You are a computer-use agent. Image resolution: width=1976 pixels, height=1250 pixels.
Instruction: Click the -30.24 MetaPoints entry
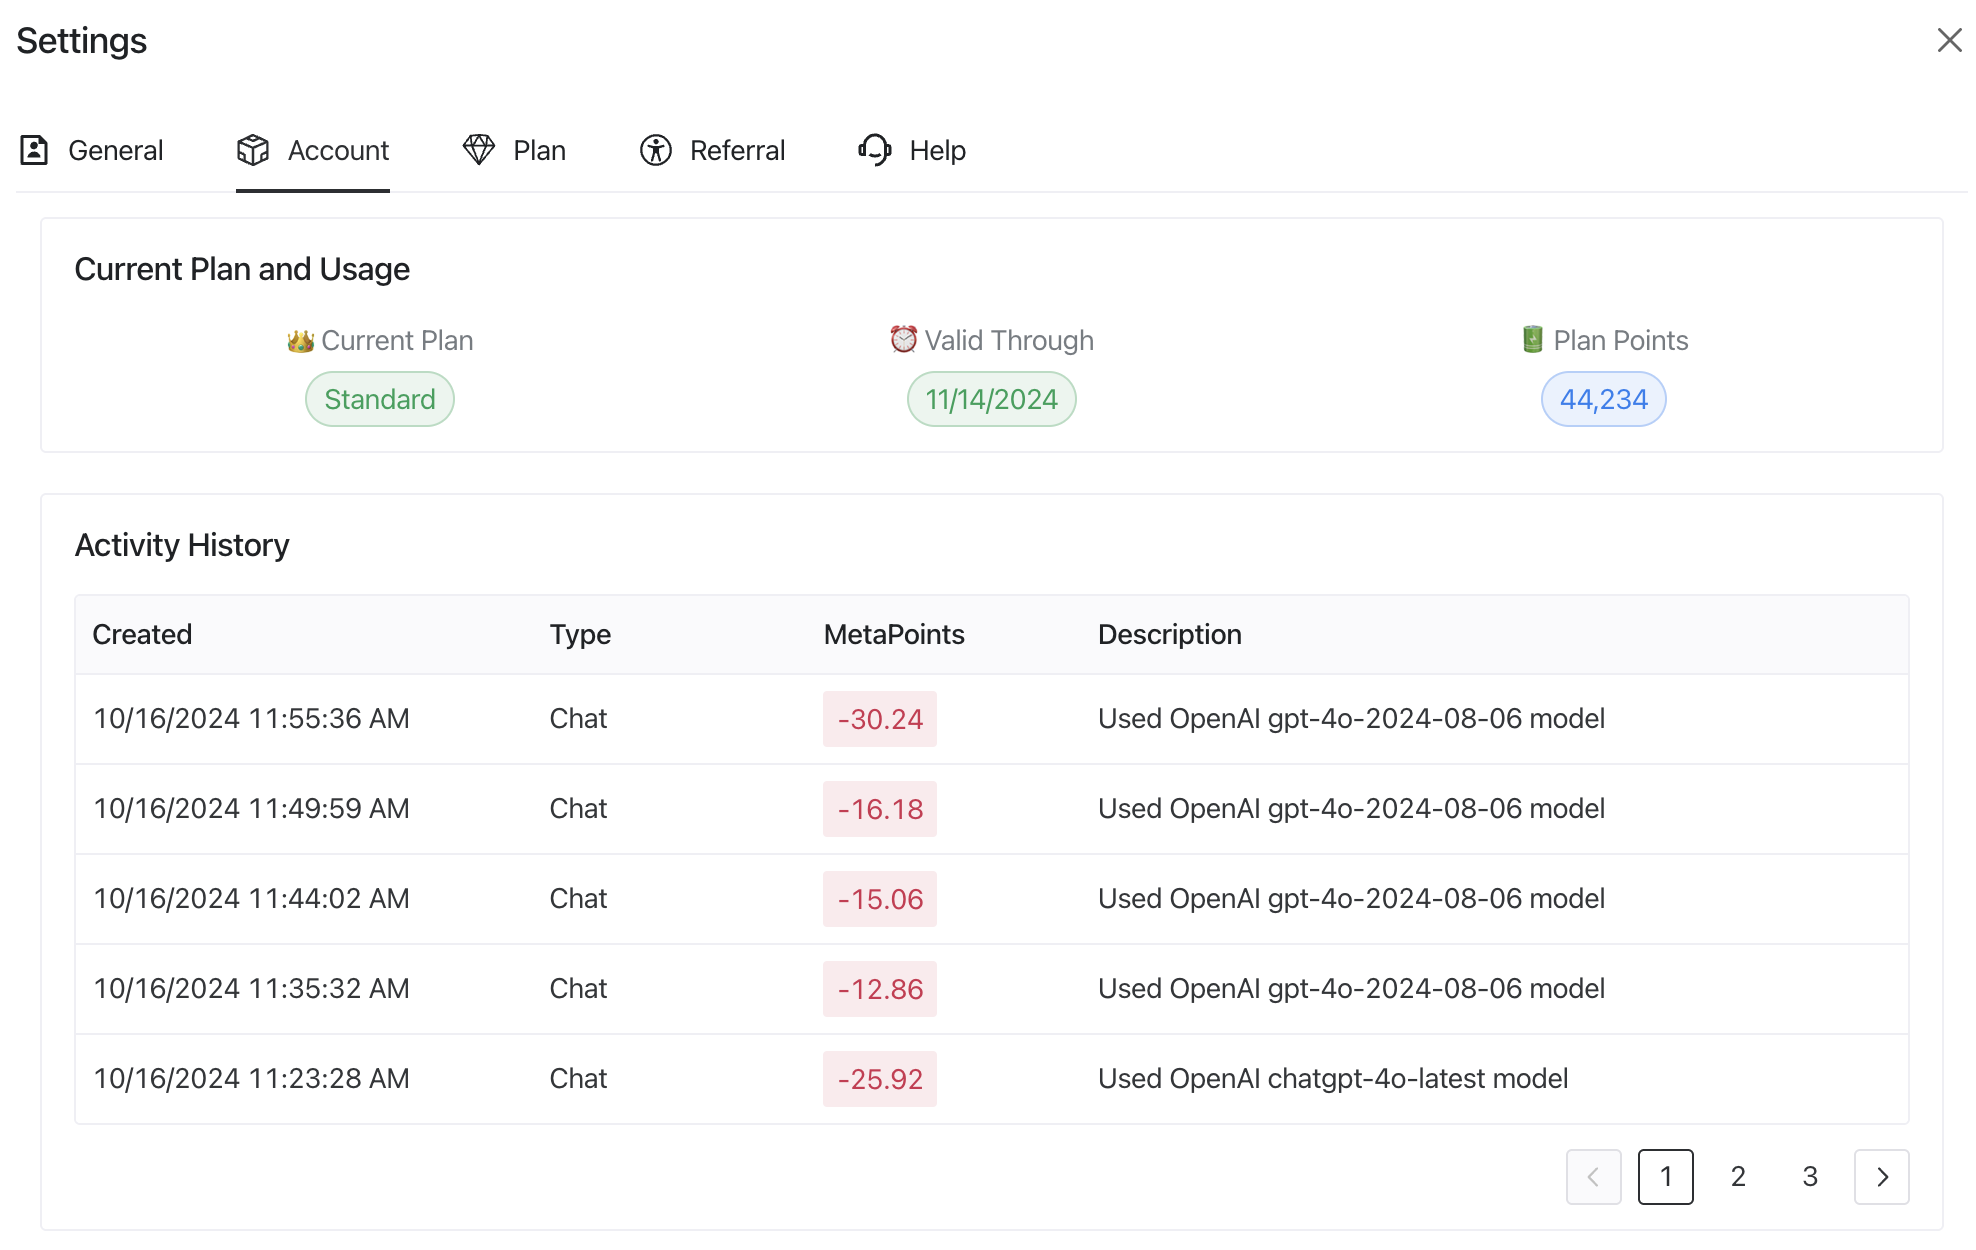click(x=879, y=719)
